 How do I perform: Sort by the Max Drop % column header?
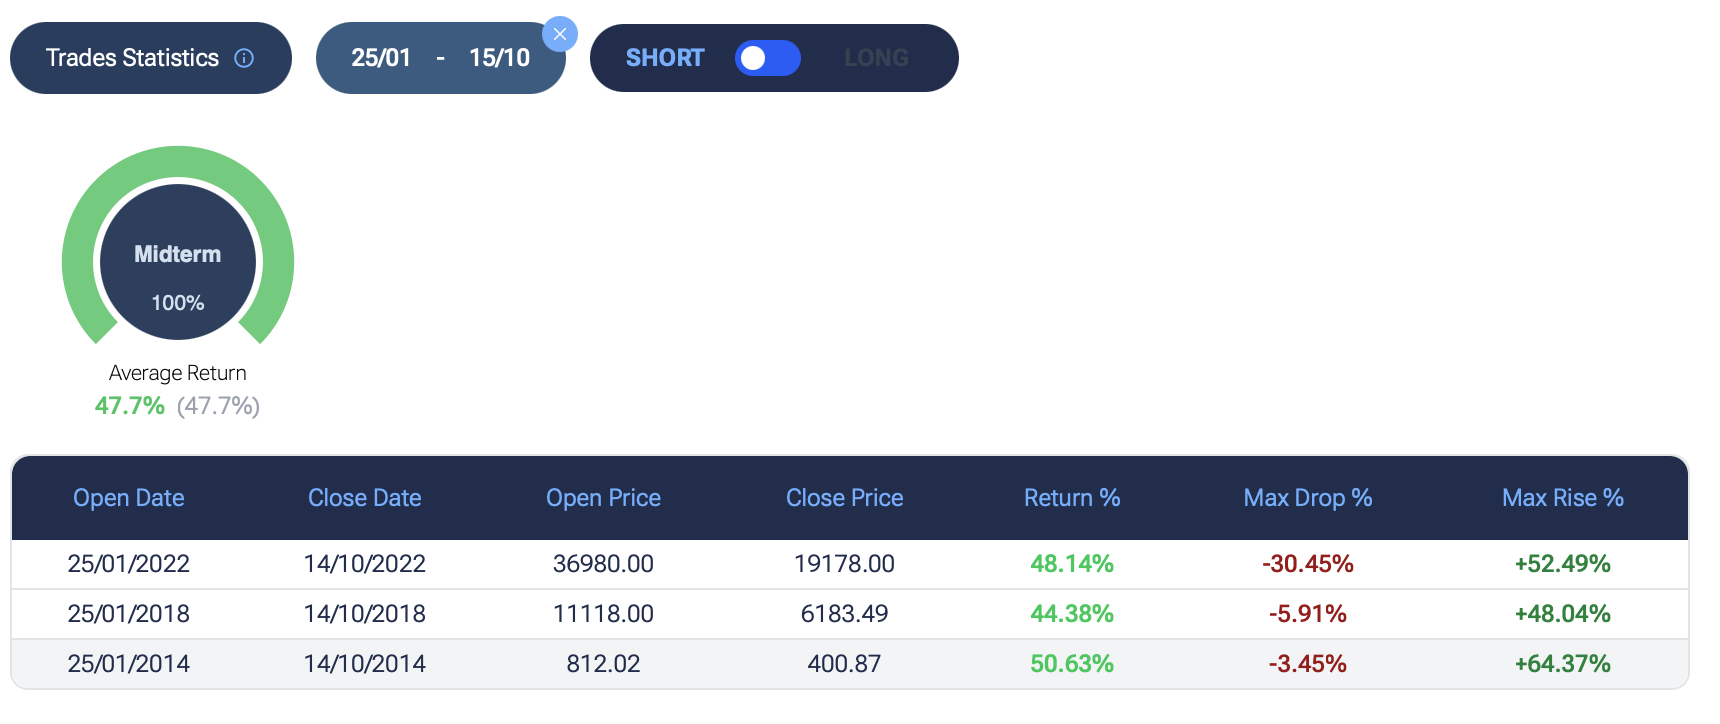pyautogui.click(x=1307, y=498)
